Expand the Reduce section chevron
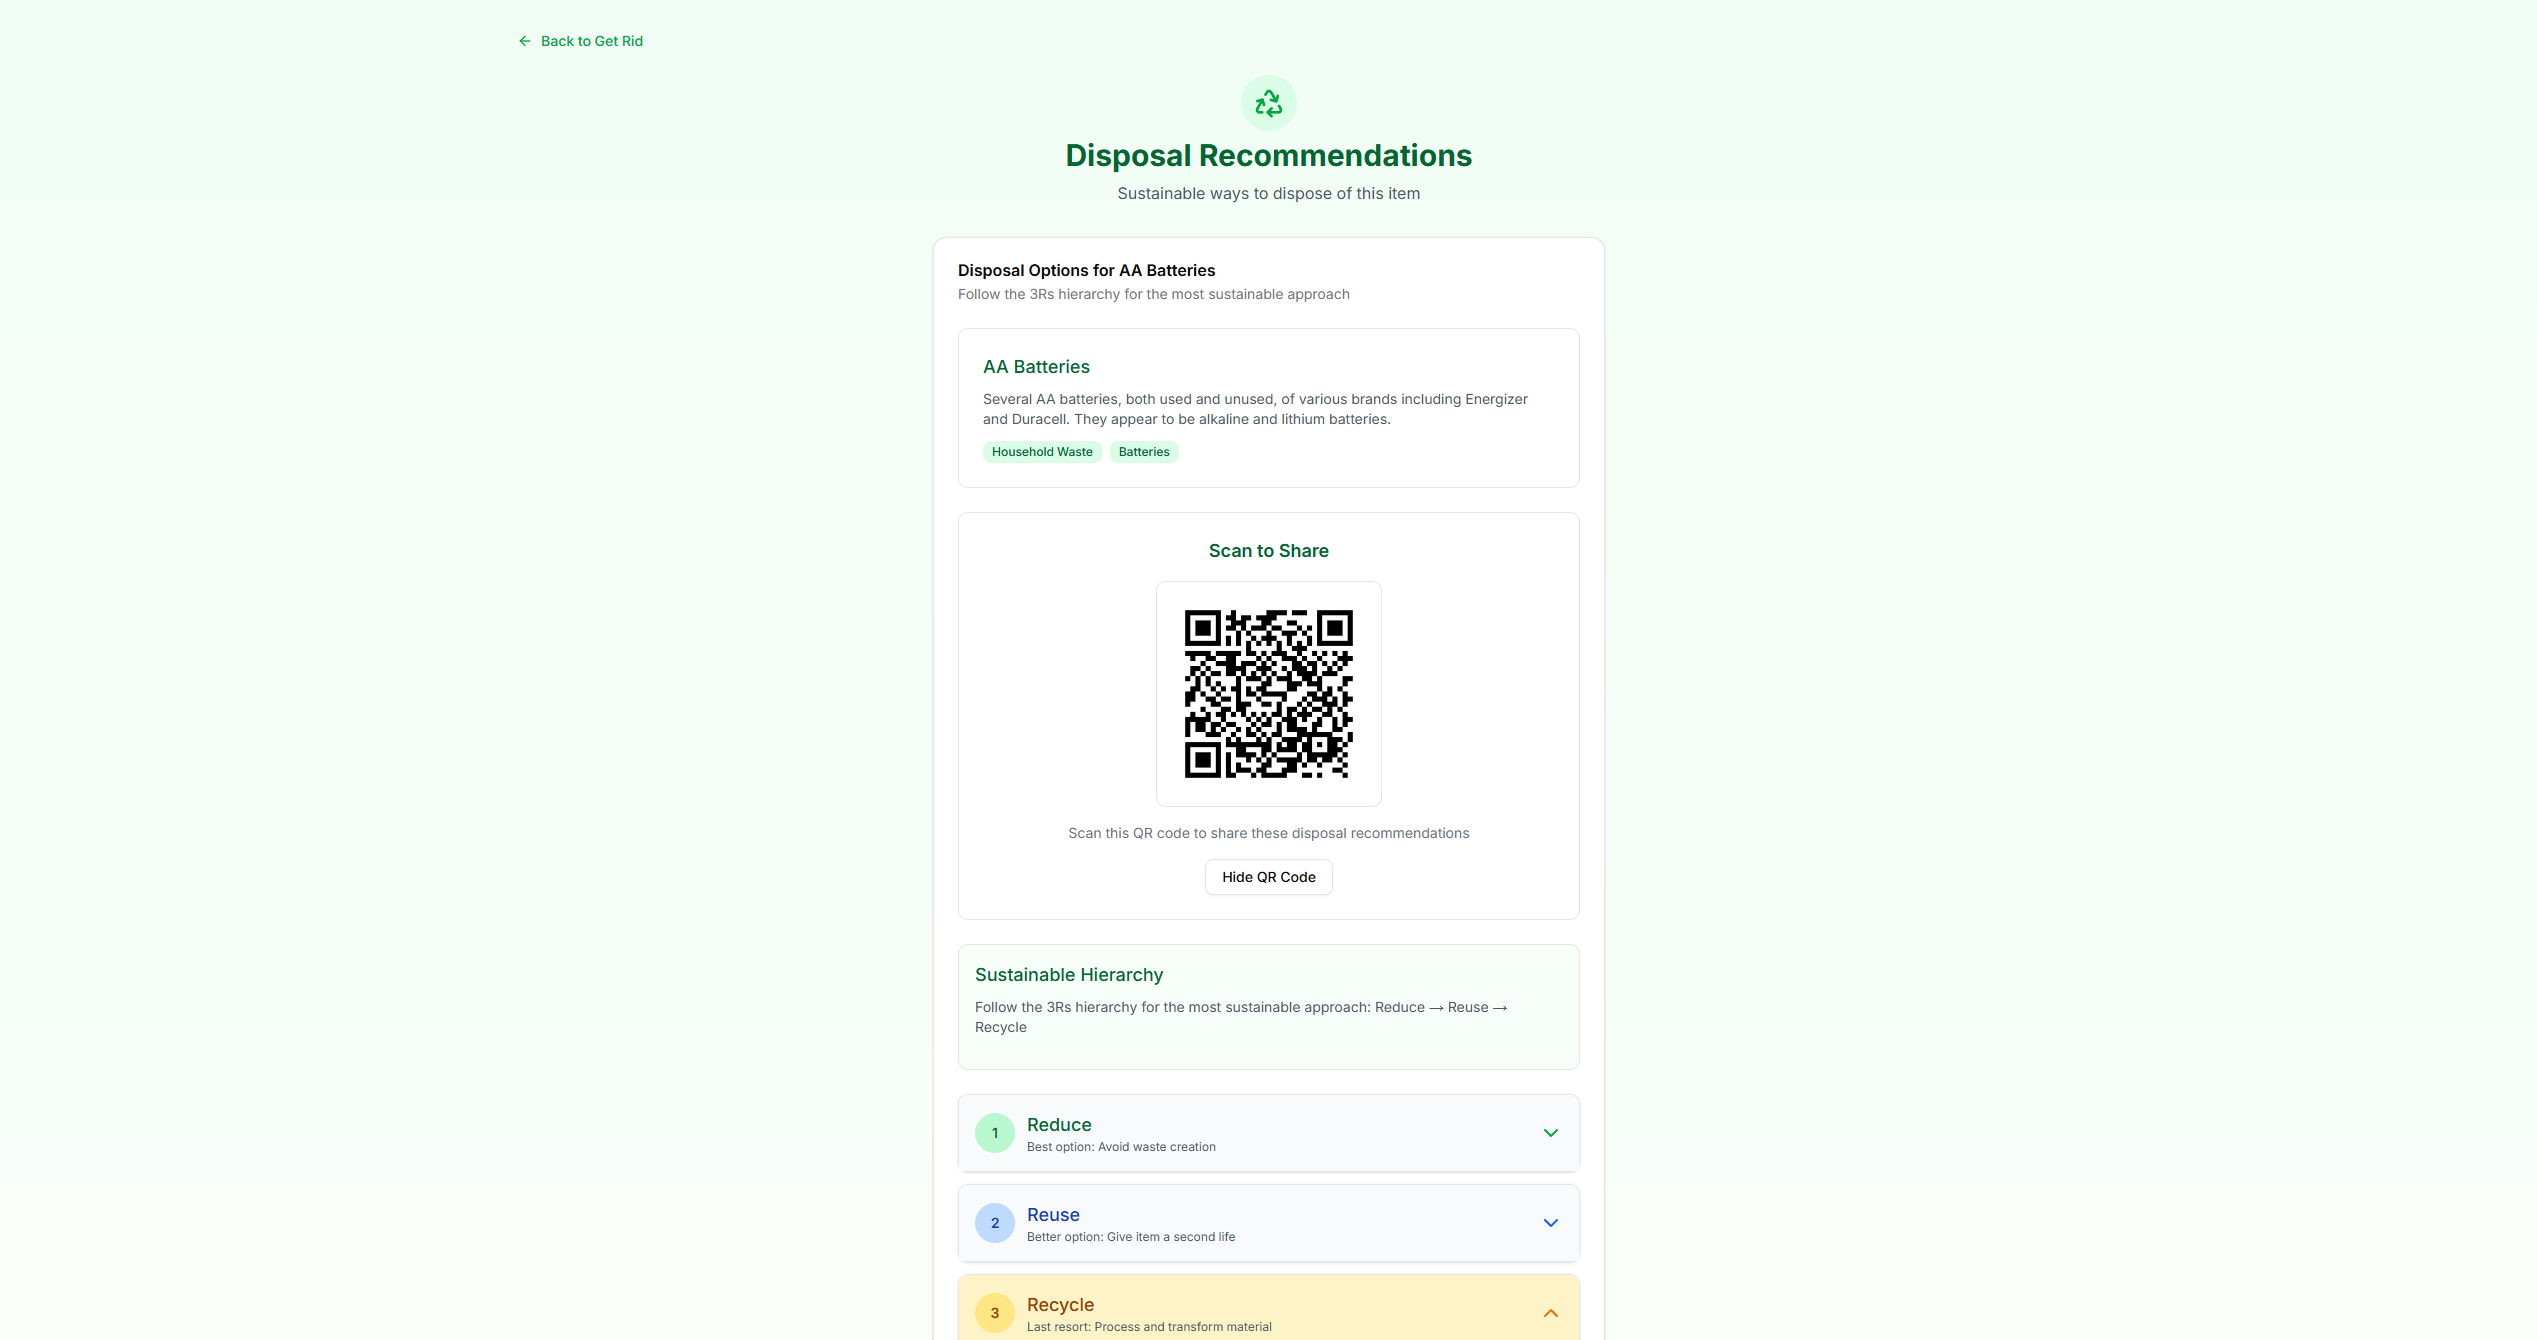The height and width of the screenshot is (1340, 2537). (x=1550, y=1133)
